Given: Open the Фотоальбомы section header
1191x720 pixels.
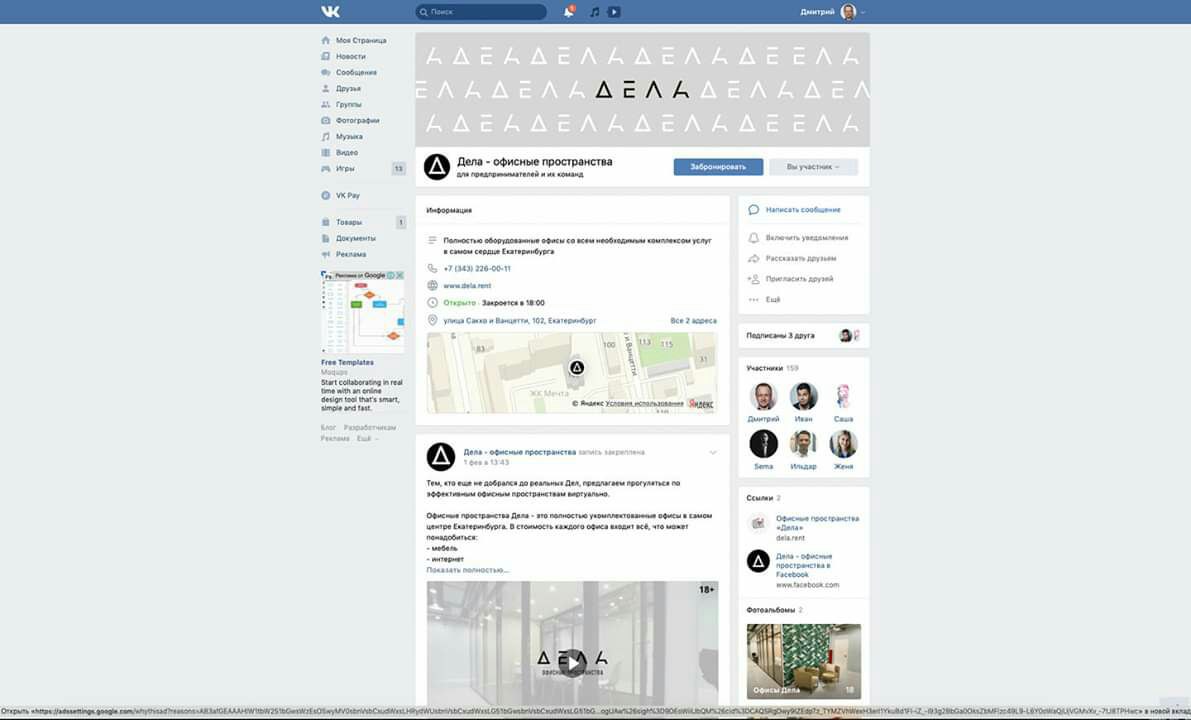Looking at the screenshot, I should (x=774, y=610).
